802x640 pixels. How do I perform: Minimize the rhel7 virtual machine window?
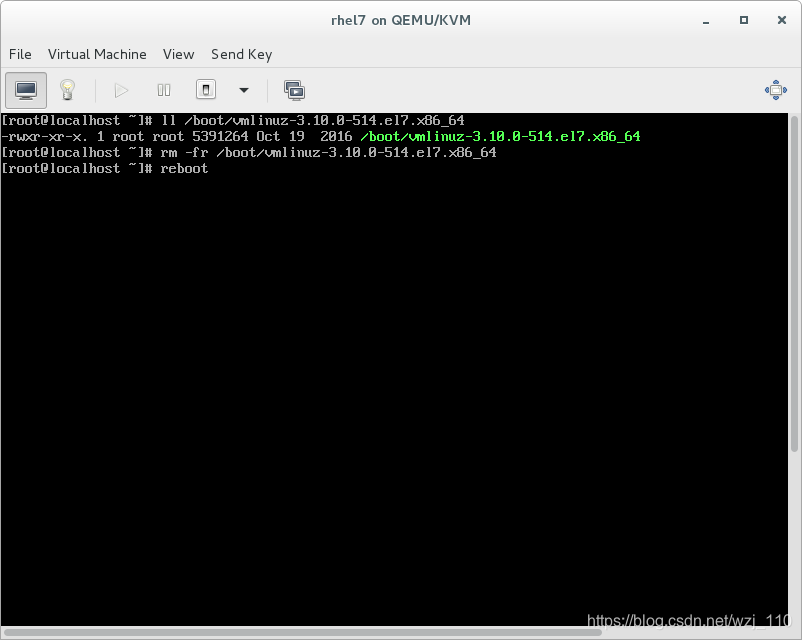click(706, 20)
